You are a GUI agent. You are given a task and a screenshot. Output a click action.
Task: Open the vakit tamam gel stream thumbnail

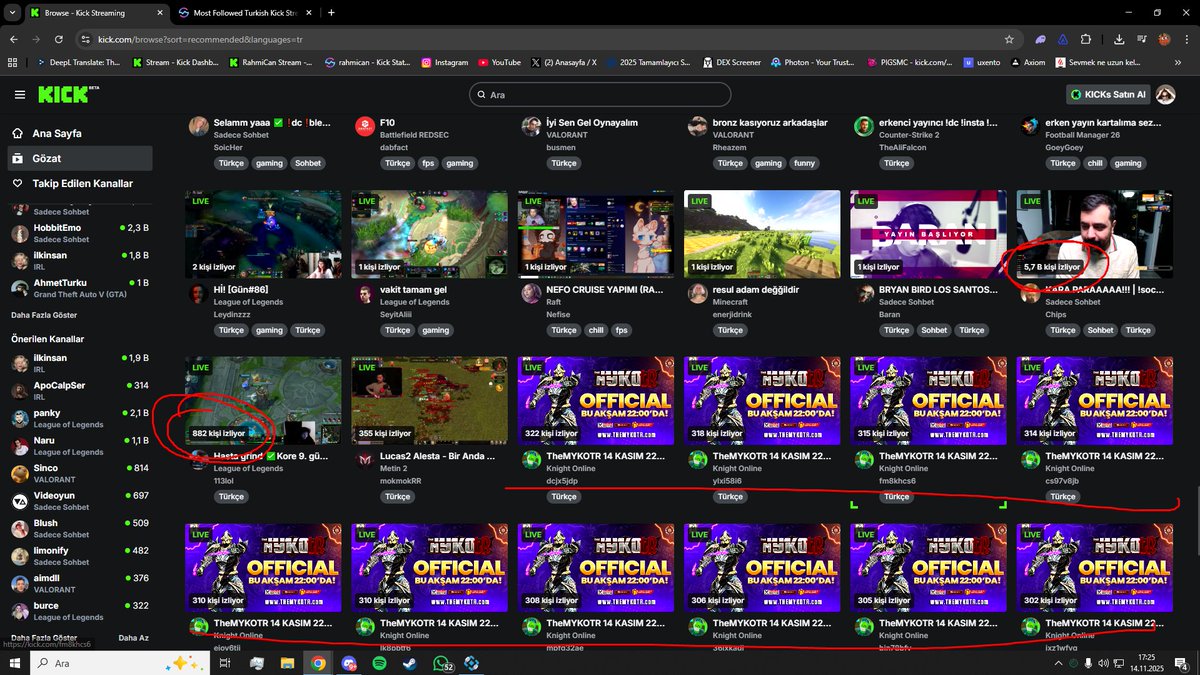(429, 234)
